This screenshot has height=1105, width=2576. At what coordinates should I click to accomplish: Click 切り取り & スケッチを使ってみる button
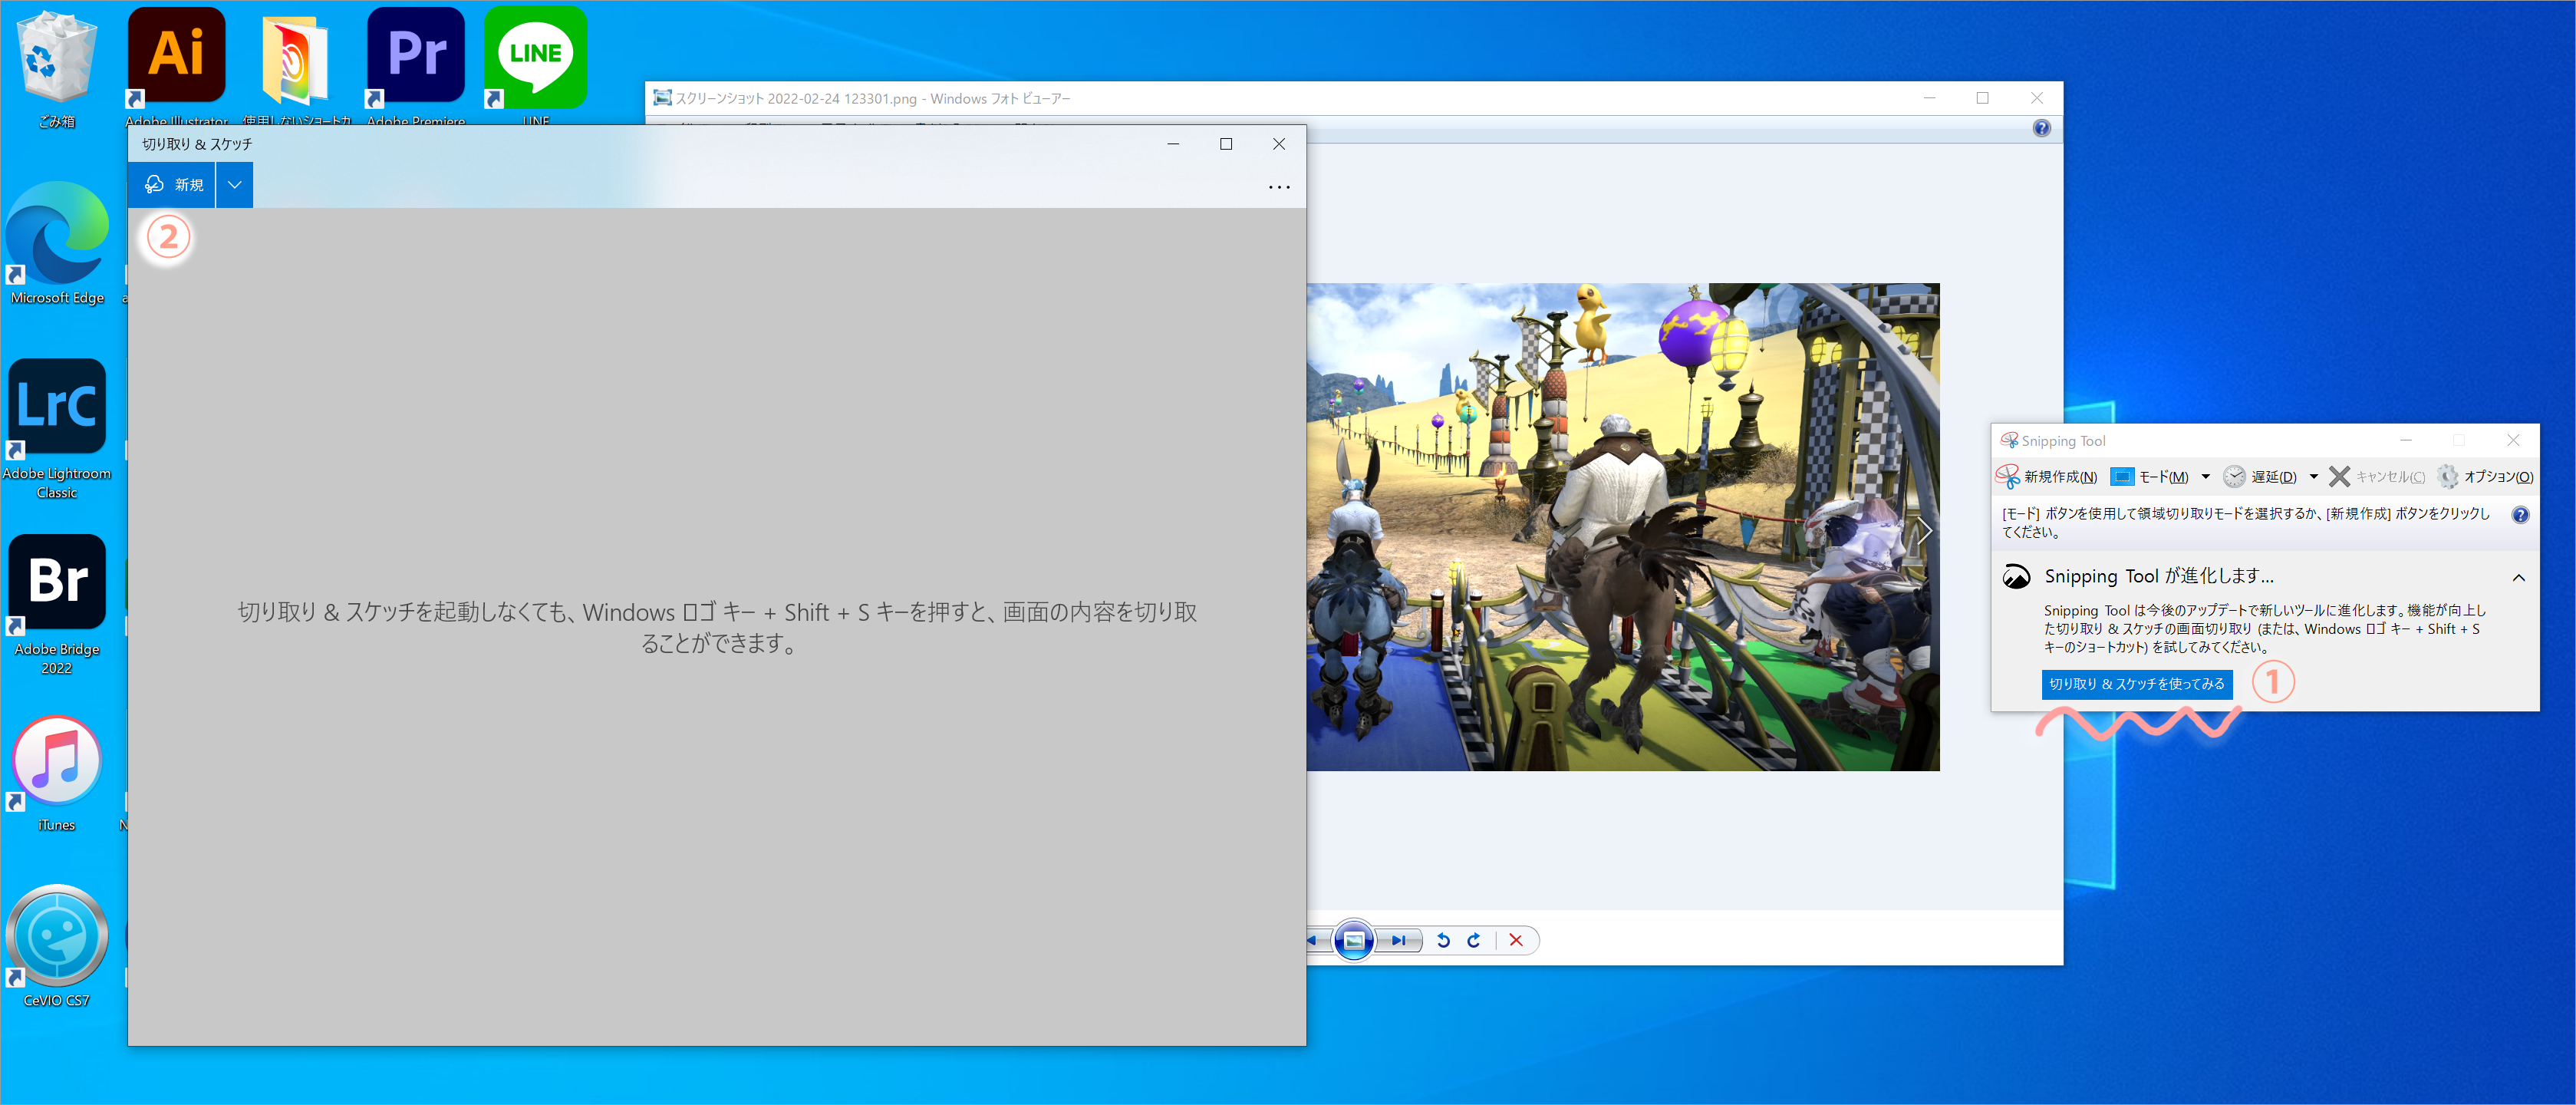2136,684
